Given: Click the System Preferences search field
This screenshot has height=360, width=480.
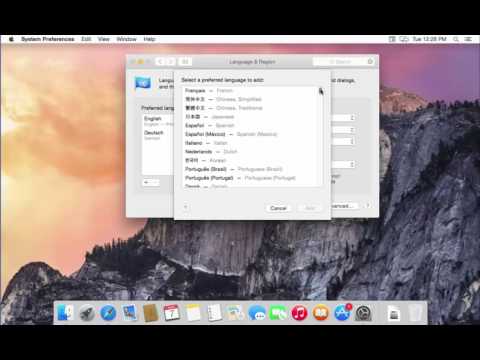Looking at the screenshot, I should [343, 62].
